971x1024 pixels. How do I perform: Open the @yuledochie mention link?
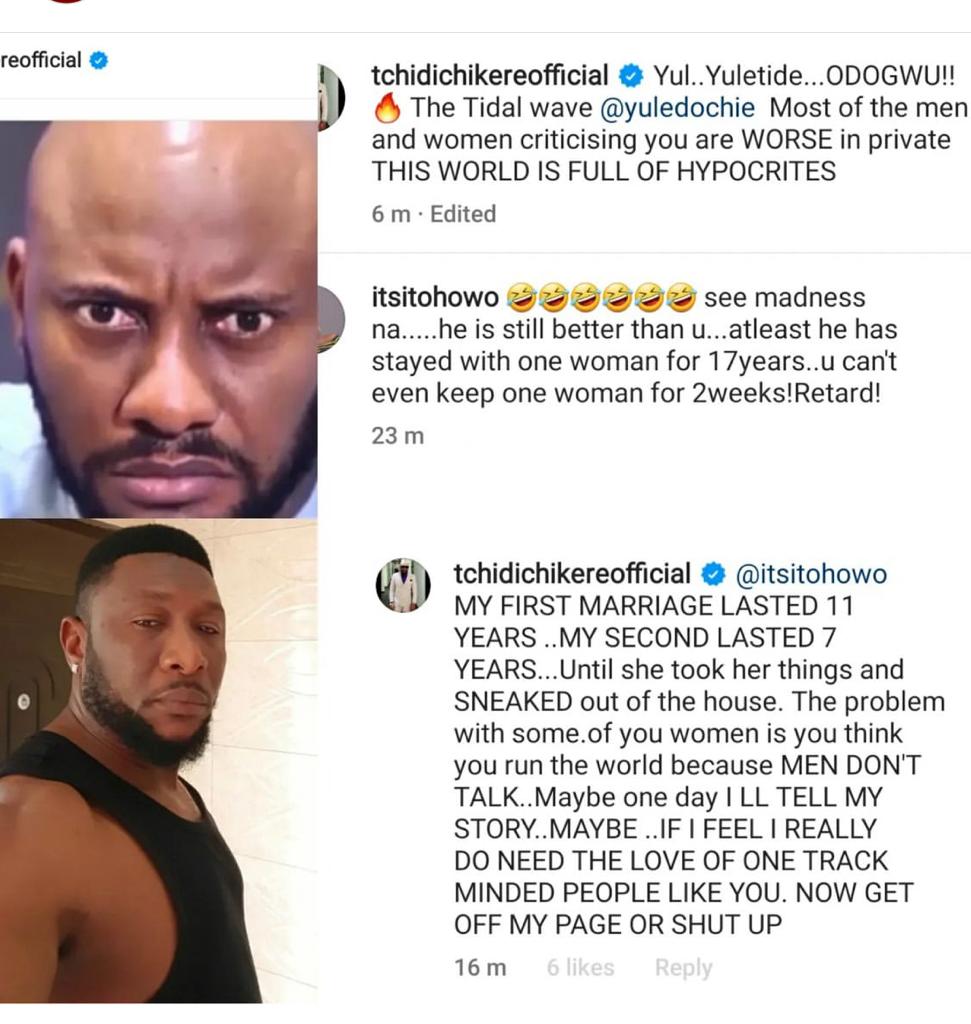pos(677,108)
